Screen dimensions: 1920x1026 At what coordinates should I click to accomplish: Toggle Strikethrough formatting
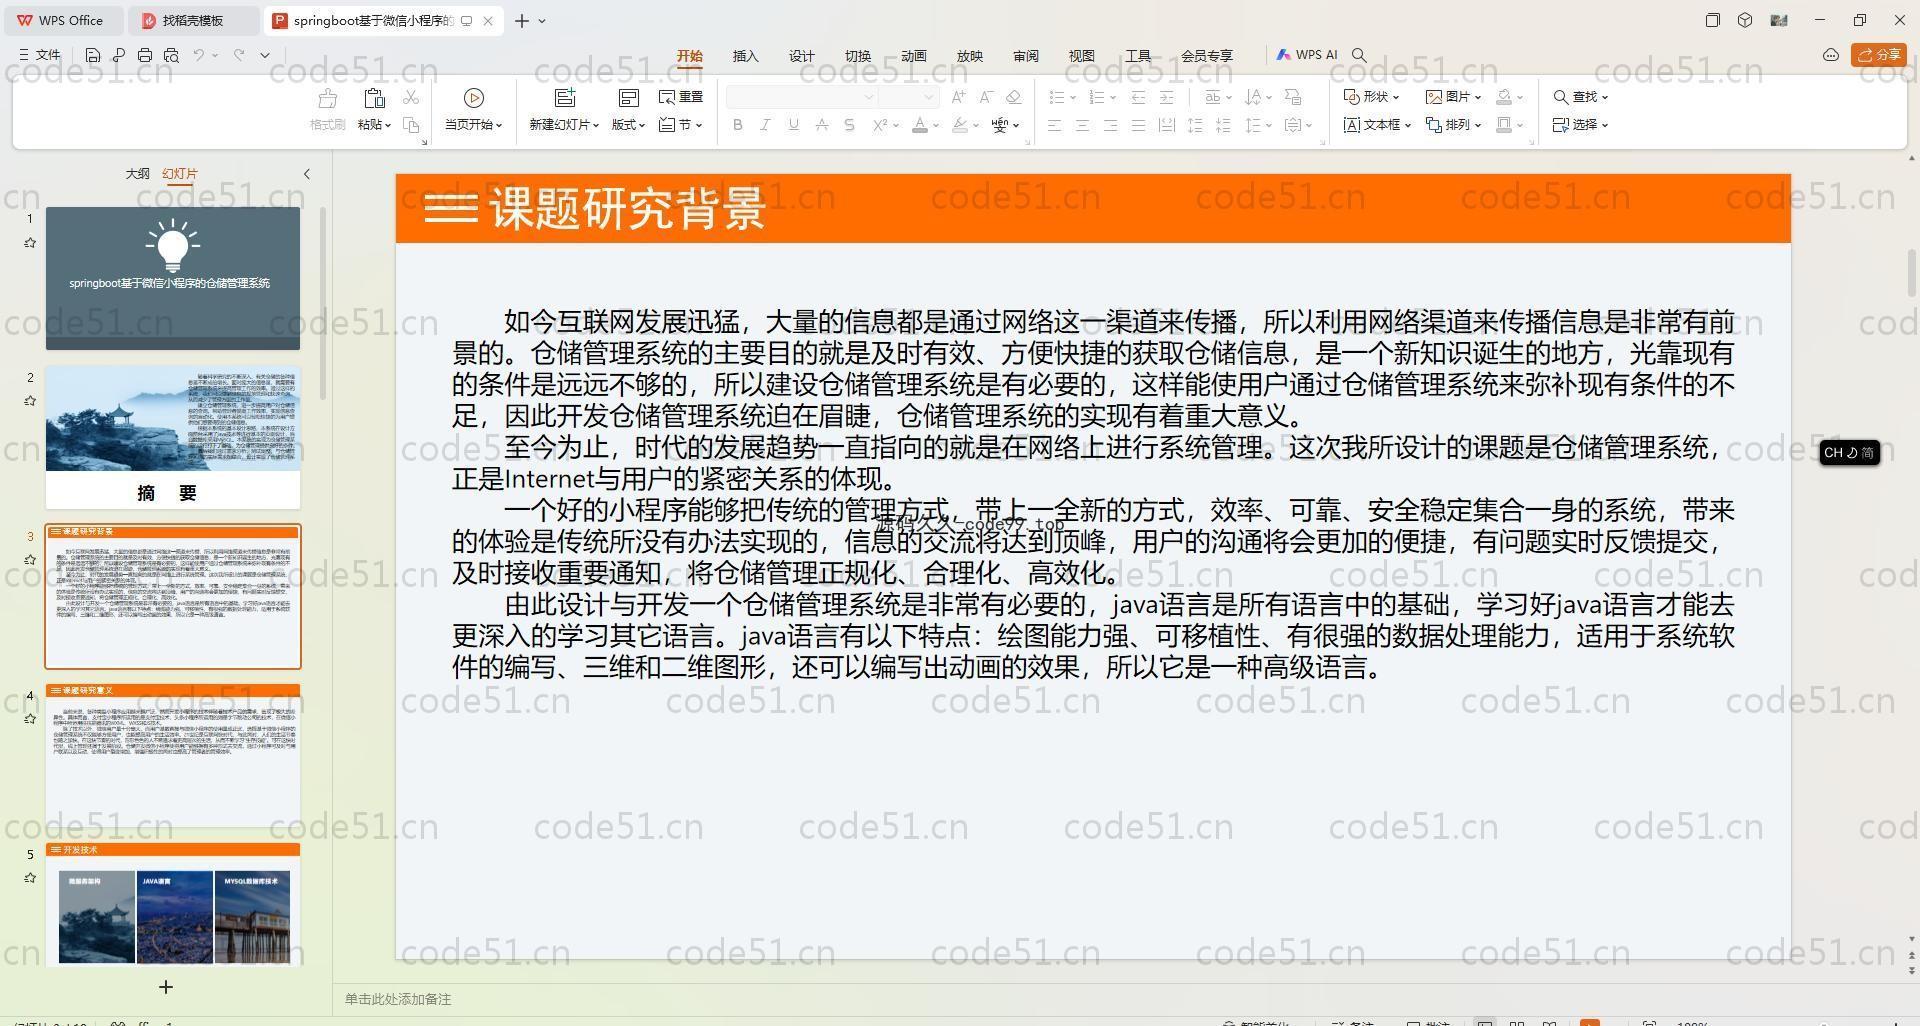[x=821, y=125]
